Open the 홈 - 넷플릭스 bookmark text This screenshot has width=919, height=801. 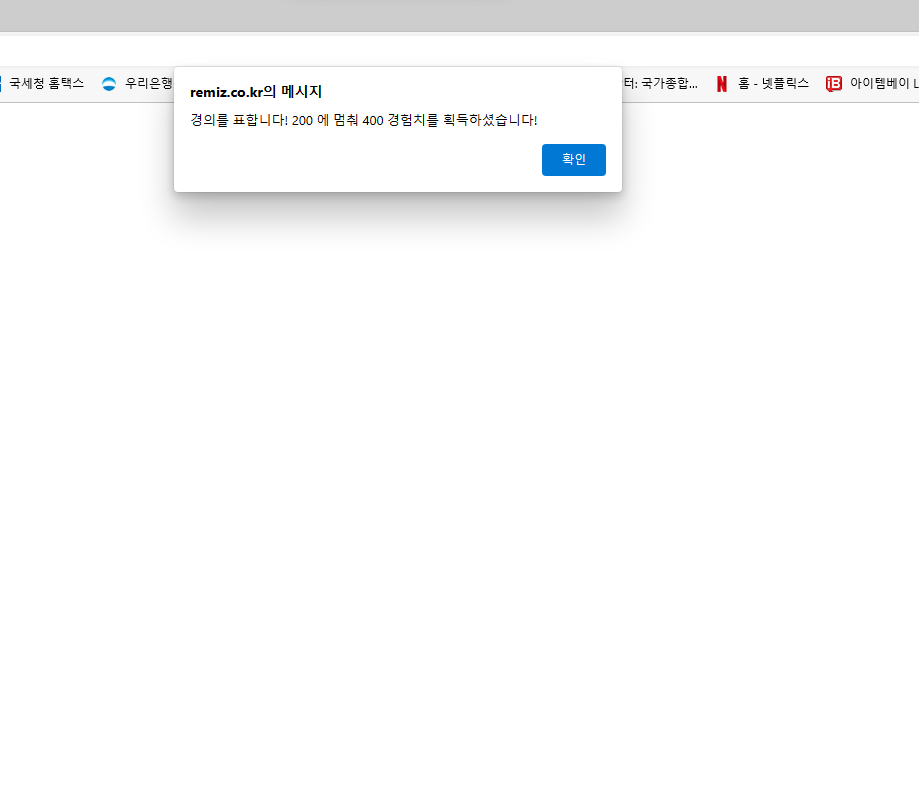(x=773, y=83)
